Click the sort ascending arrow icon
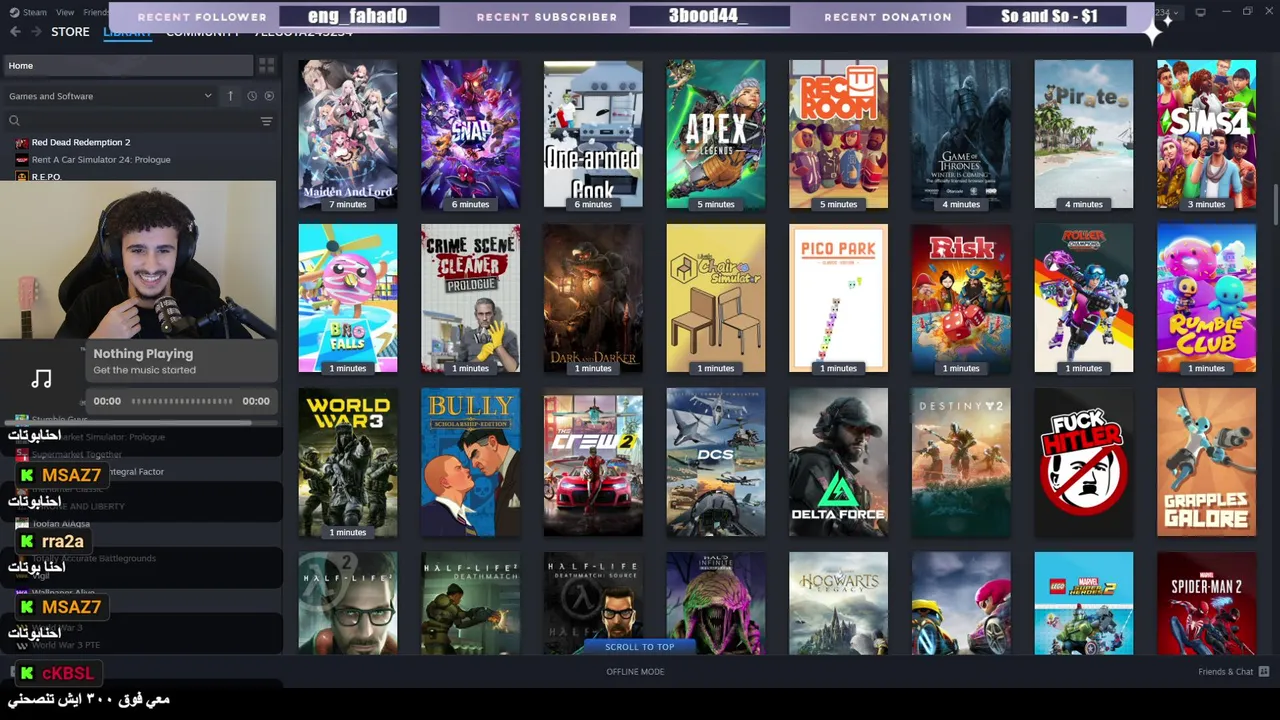 tap(230, 96)
